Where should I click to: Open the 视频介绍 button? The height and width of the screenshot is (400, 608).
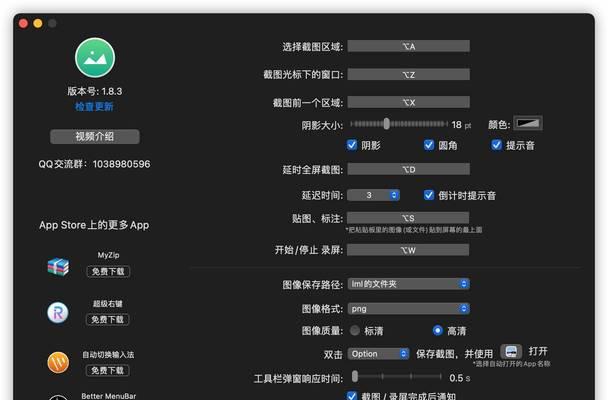pos(95,136)
